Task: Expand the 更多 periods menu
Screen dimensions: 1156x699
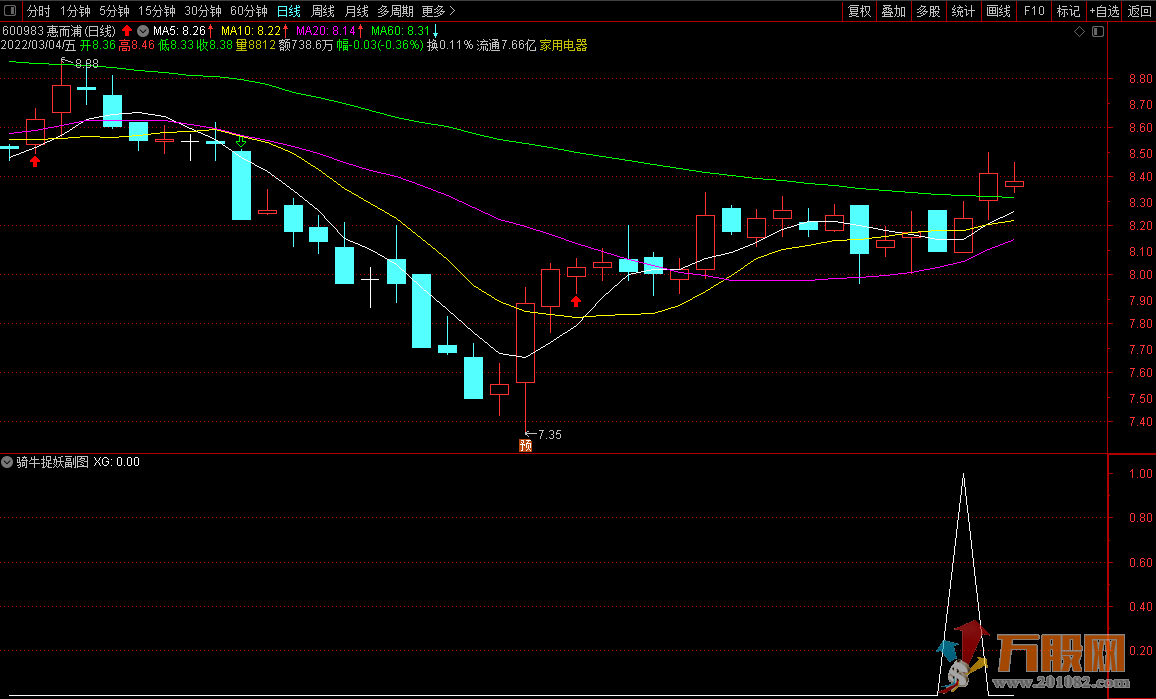Action: click(438, 11)
